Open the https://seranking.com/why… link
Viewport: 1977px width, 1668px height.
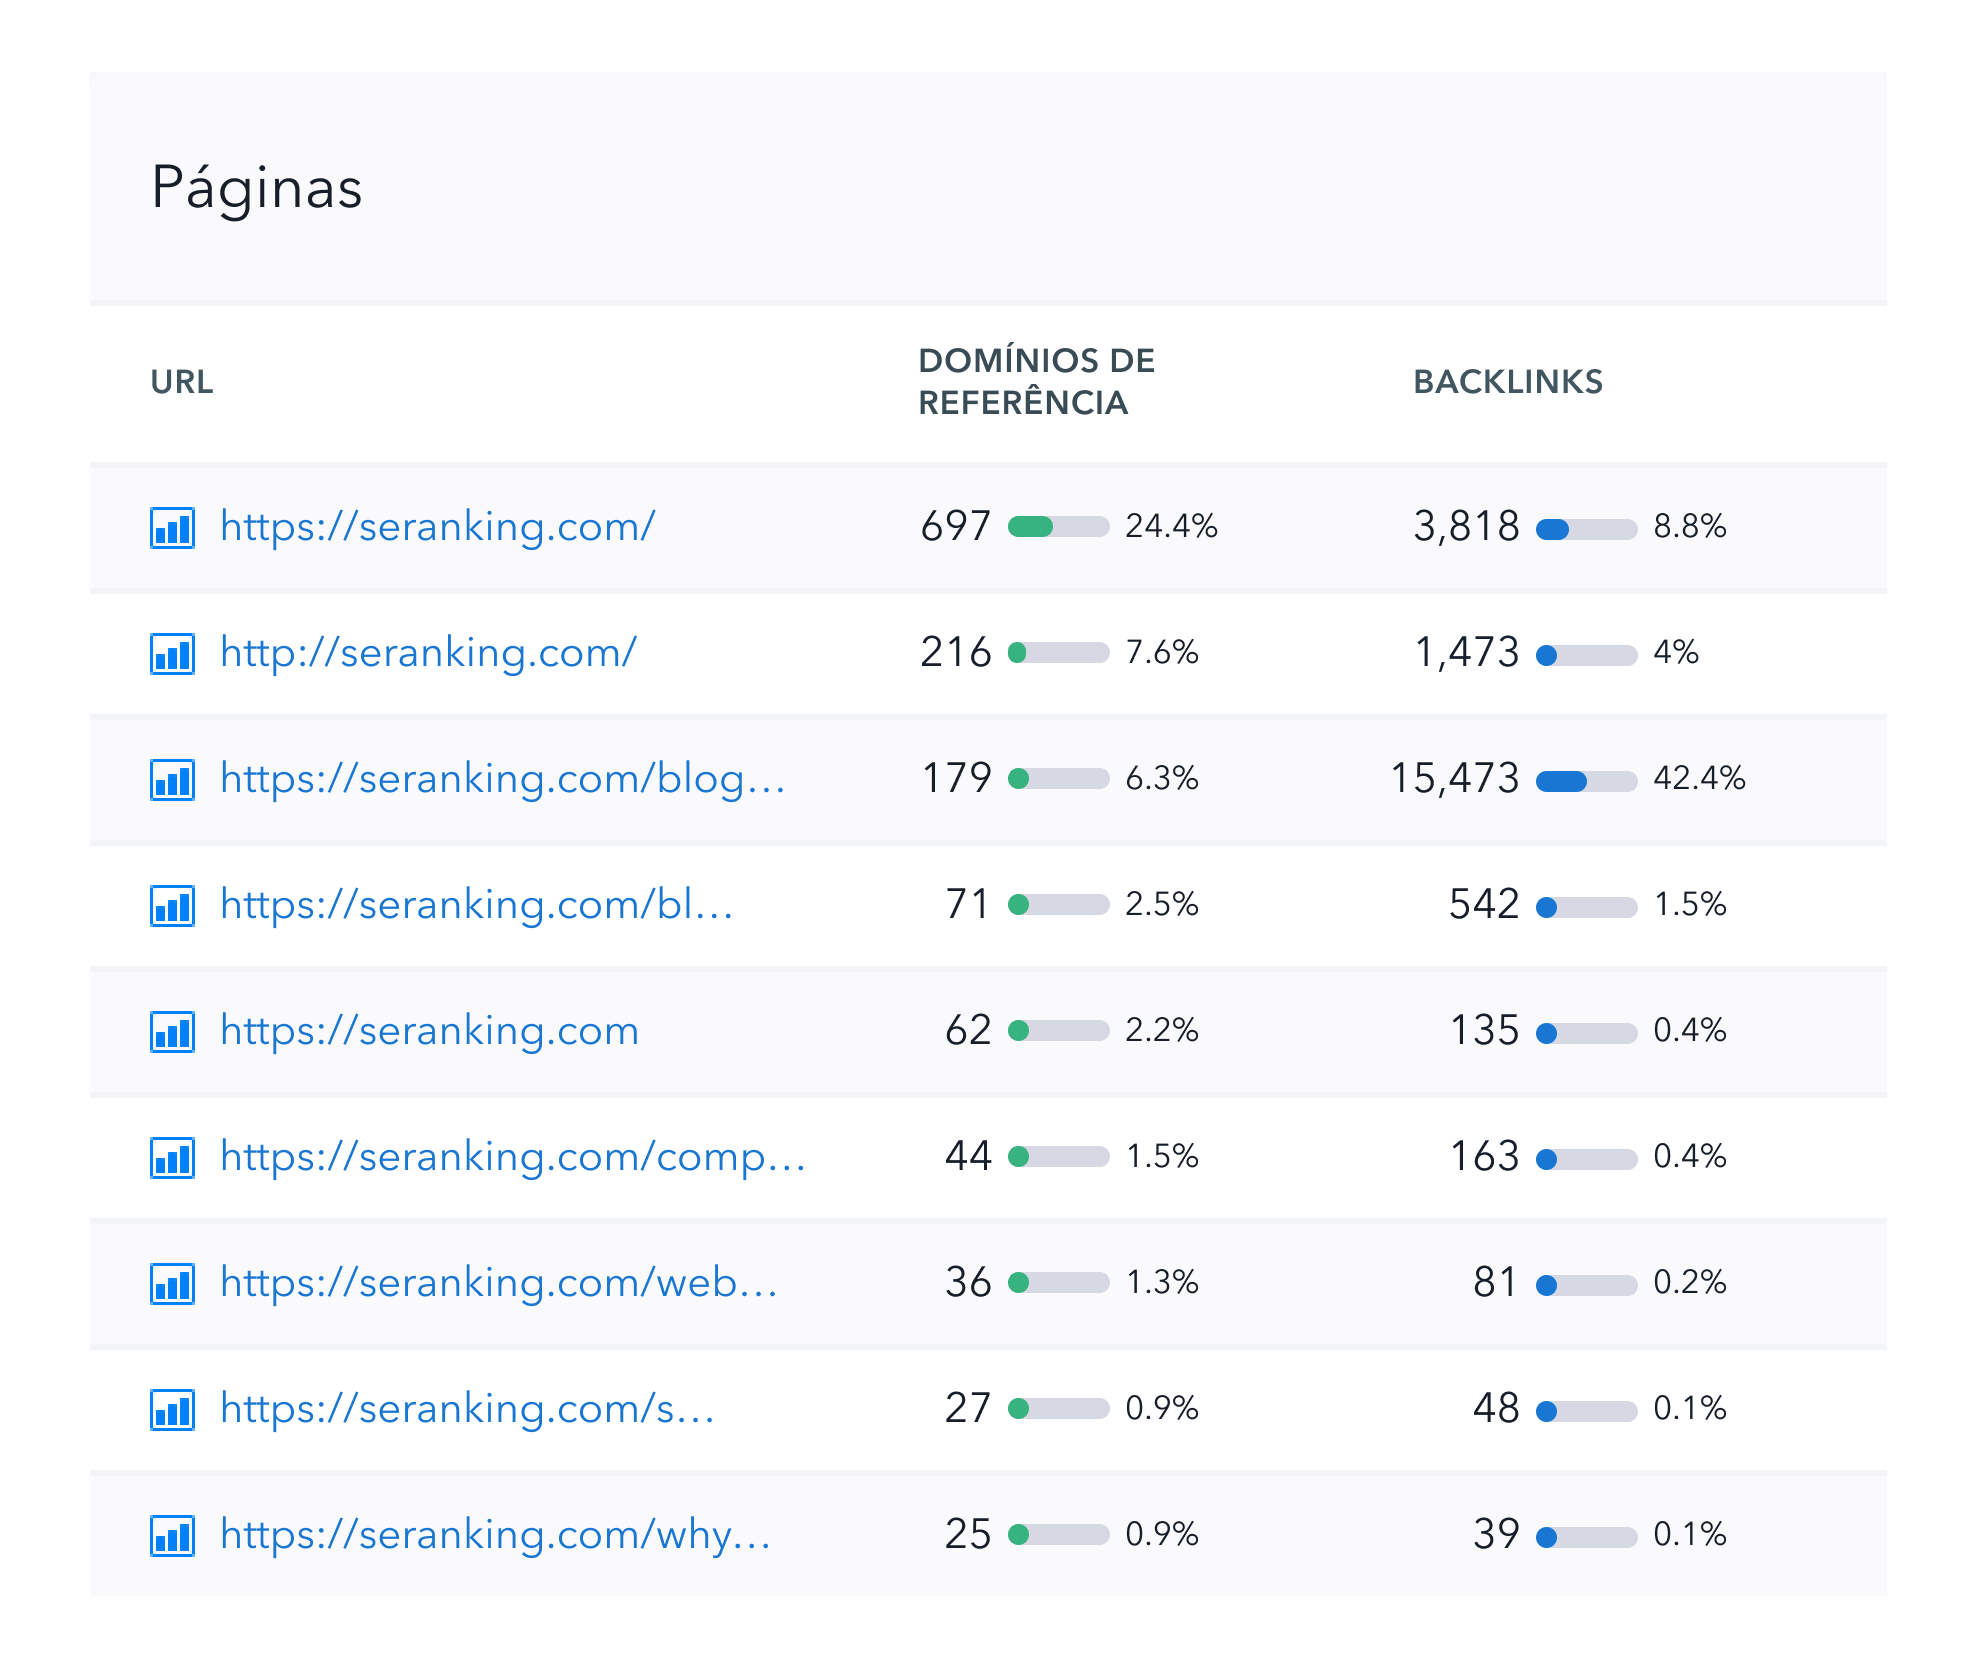(x=495, y=1535)
